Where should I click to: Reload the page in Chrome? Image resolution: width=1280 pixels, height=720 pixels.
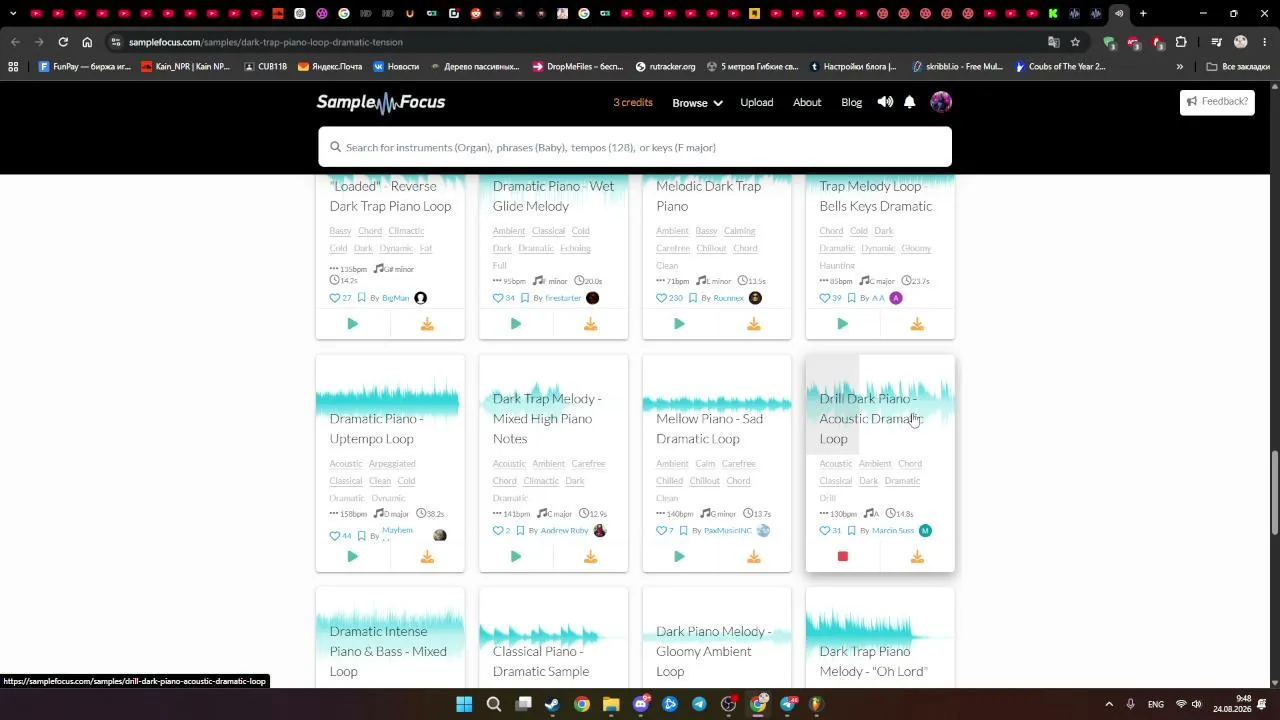point(63,42)
